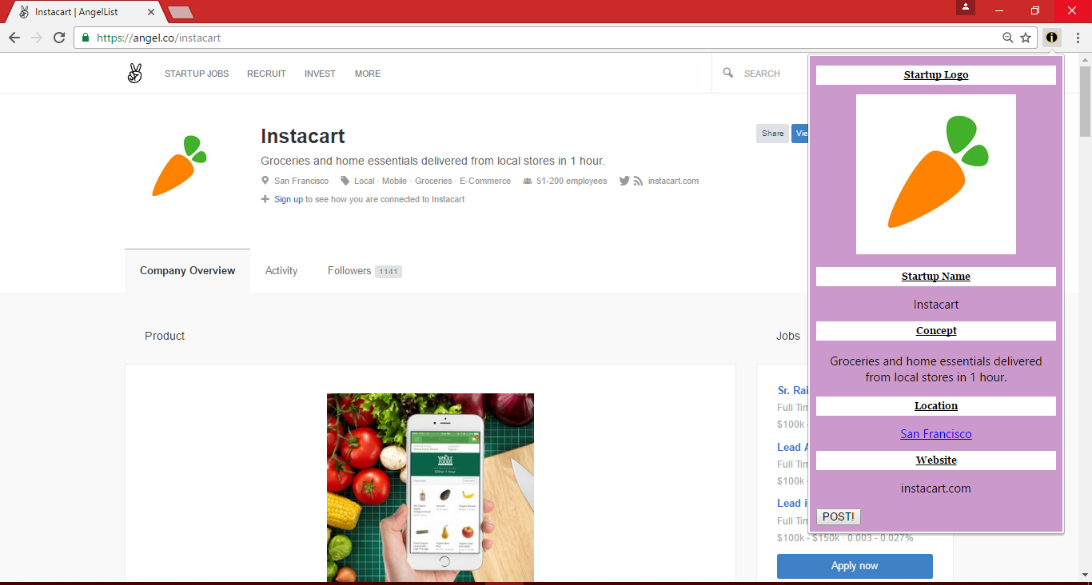Click the vertical scrollbar thumb
Screen dimensions: 1092x585
pos(1085,102)
